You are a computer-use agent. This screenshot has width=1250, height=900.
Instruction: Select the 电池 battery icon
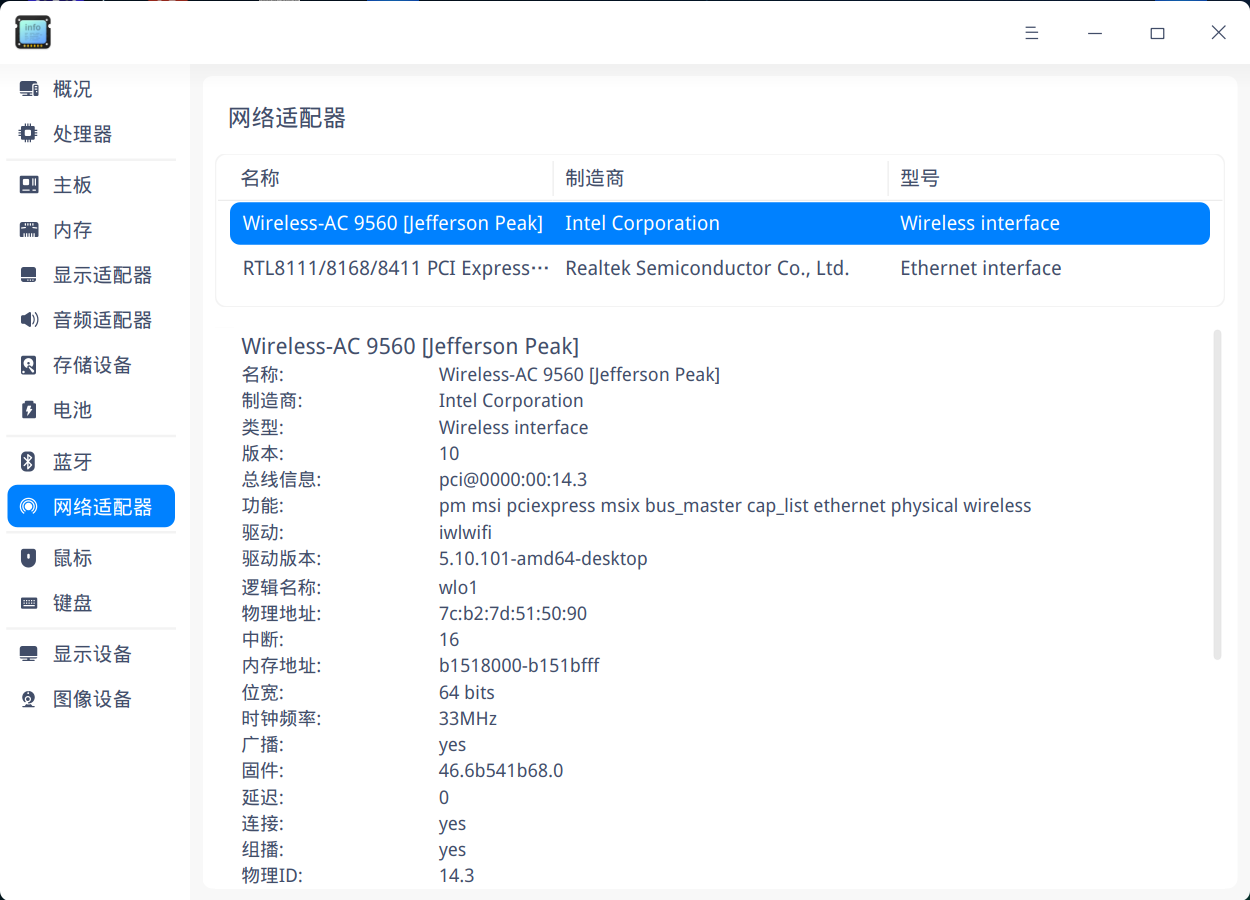pyautogui.click(x=29, y=410)
